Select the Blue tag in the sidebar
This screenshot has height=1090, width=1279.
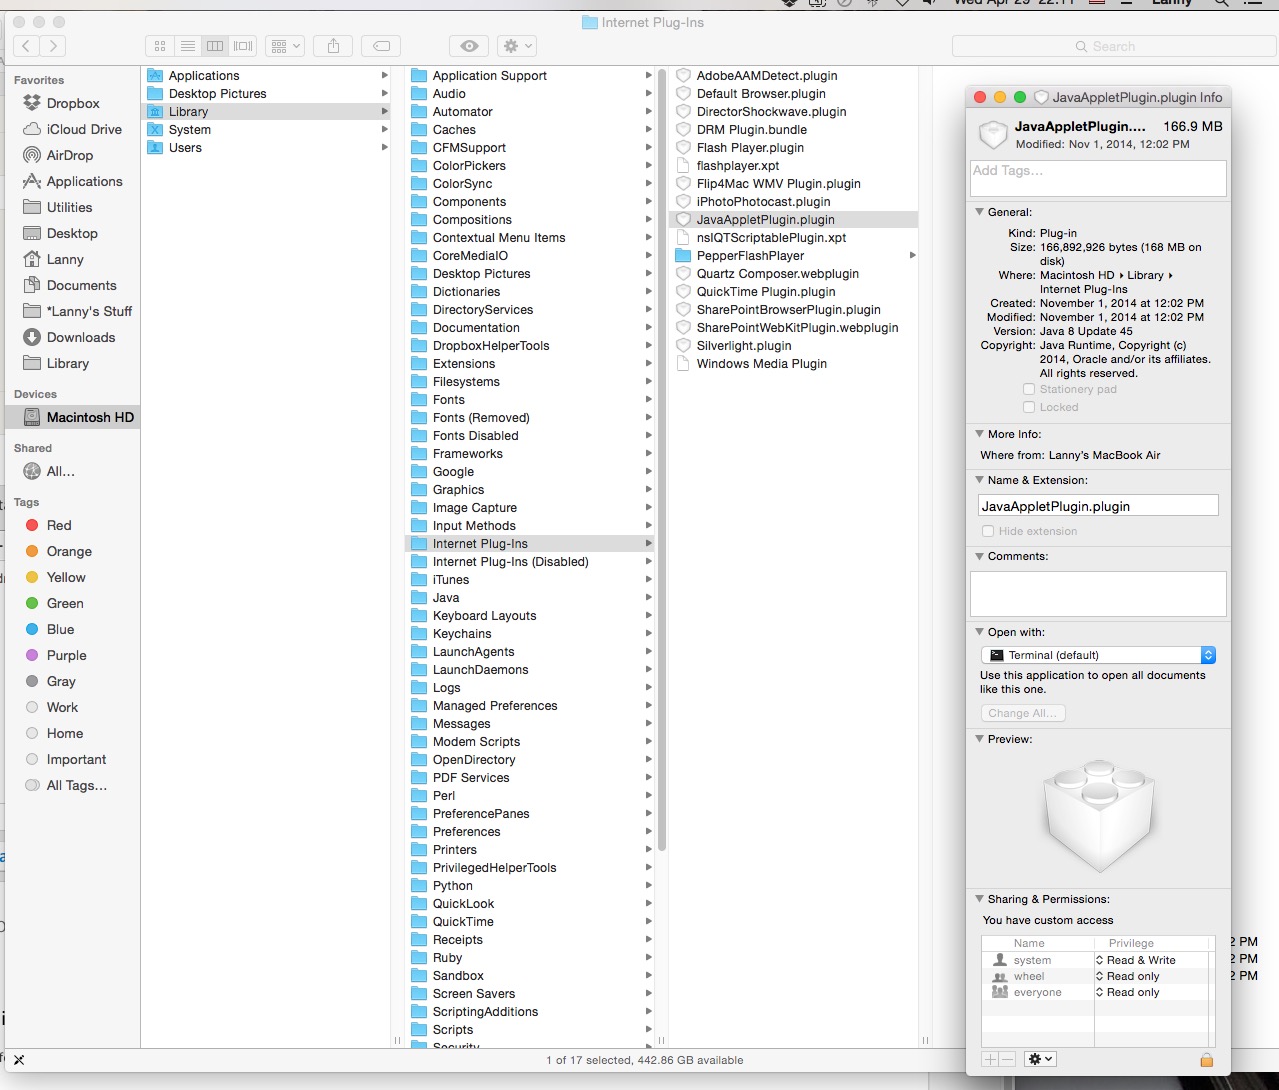(60, 629)
